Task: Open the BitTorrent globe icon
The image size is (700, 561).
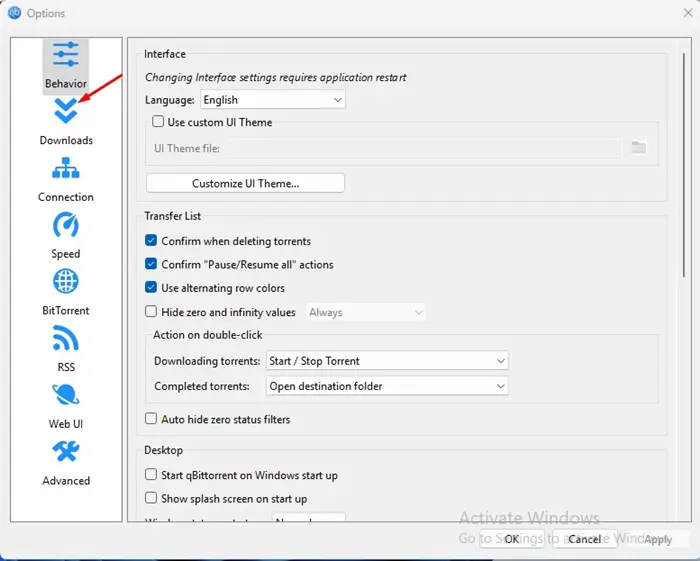Action: tap(66, 281)
